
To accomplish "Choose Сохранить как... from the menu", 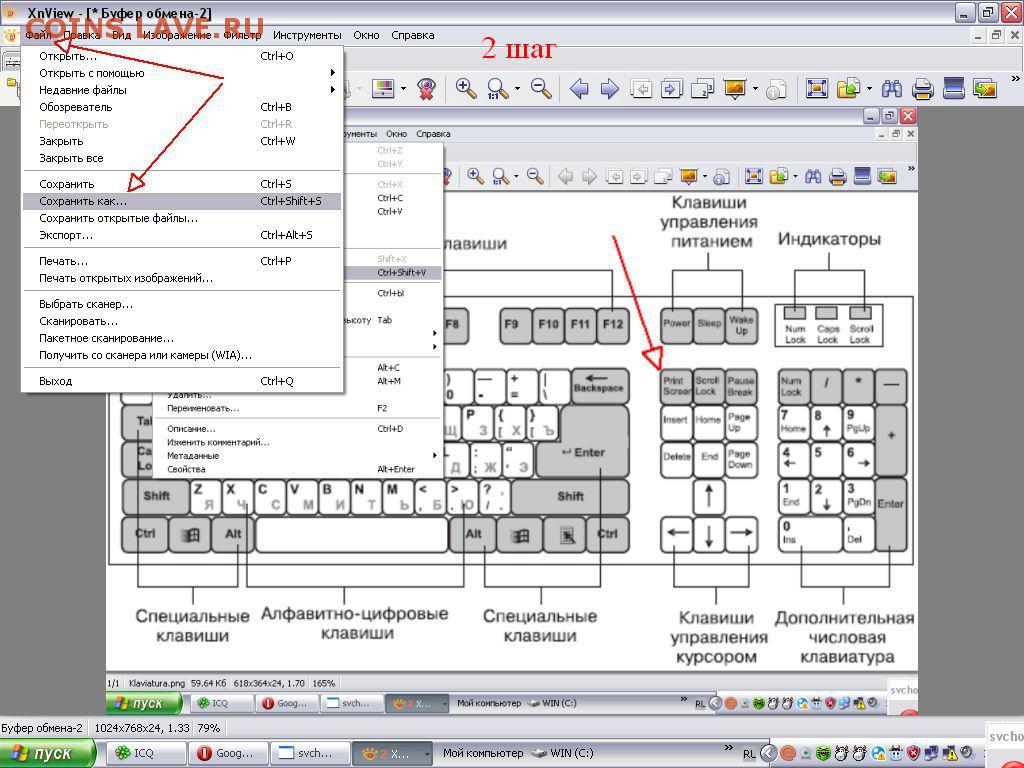I will [182, 201].
